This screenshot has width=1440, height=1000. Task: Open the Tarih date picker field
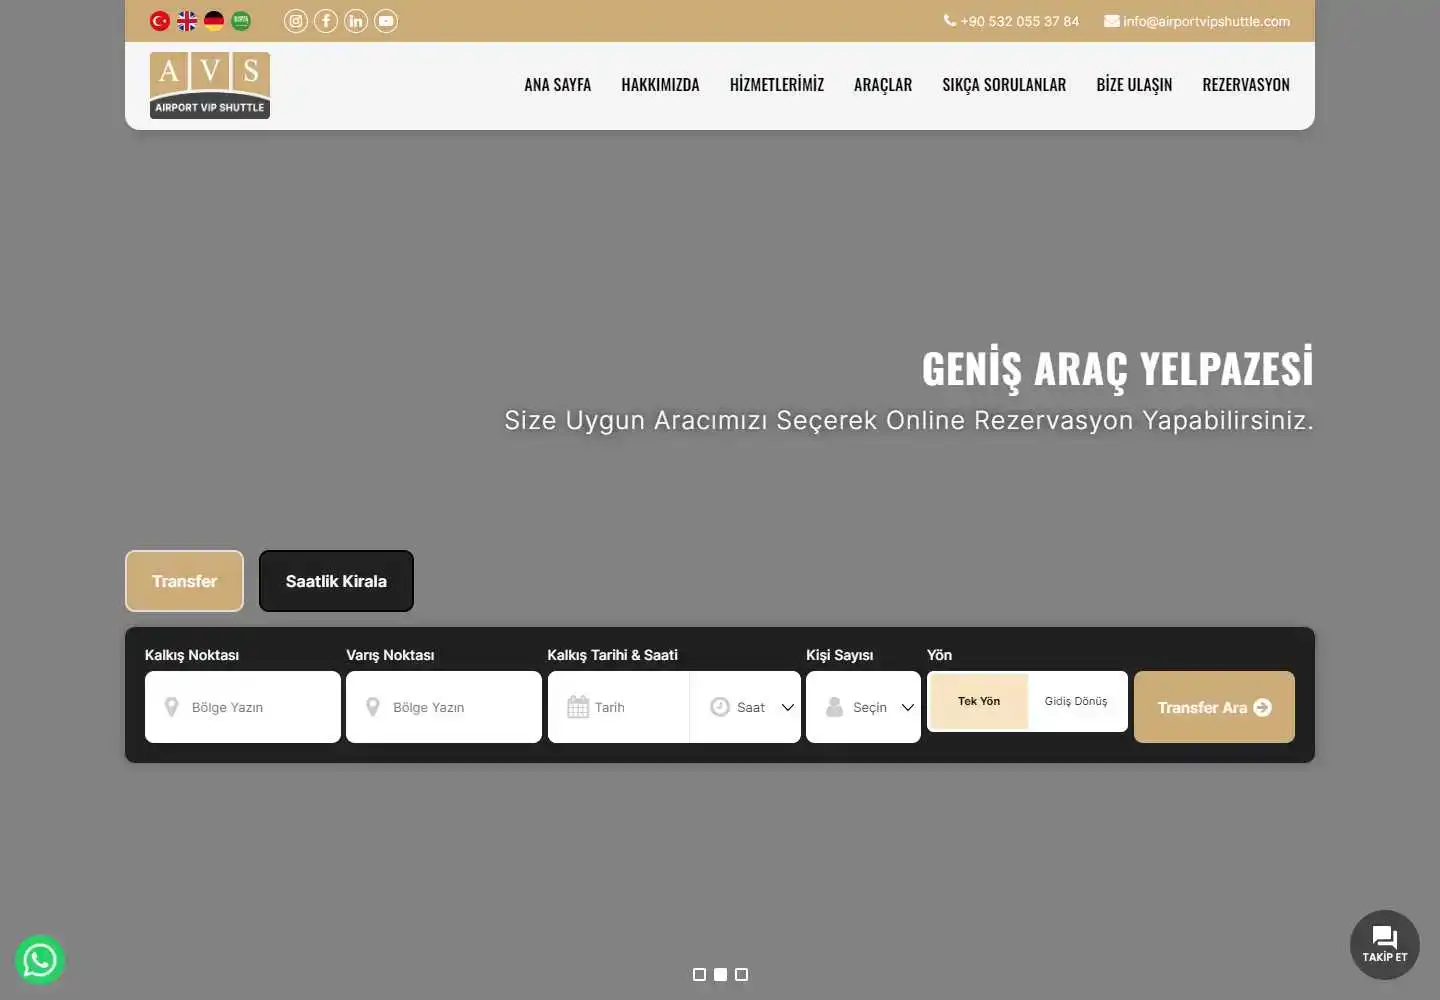[618, 707]
